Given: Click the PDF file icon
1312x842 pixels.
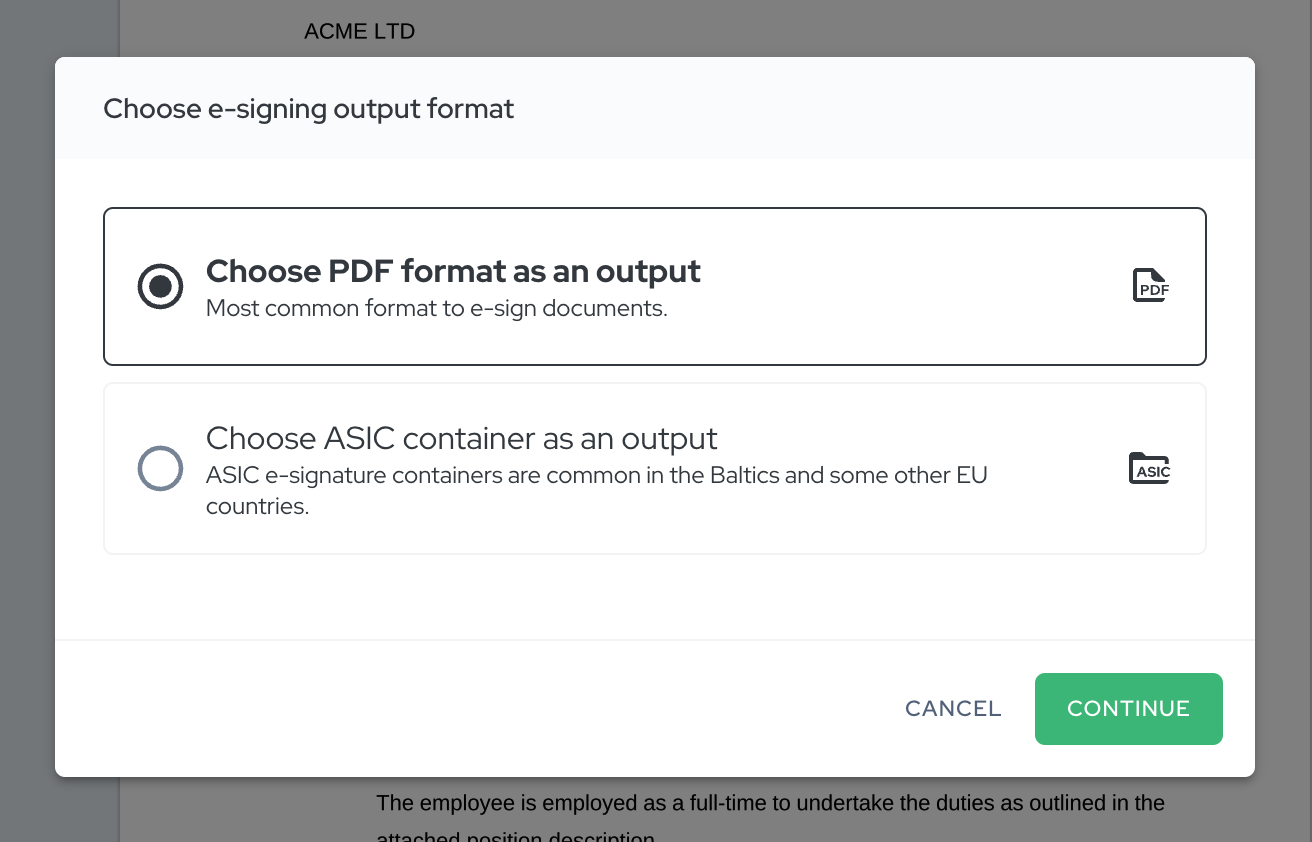Looking at the screenshot, I should coord(1150,286).
